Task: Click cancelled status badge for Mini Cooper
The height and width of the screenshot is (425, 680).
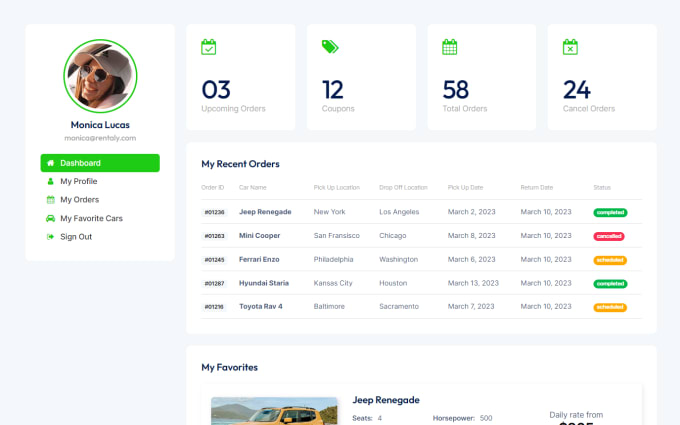Action: [x=609, y=236]
